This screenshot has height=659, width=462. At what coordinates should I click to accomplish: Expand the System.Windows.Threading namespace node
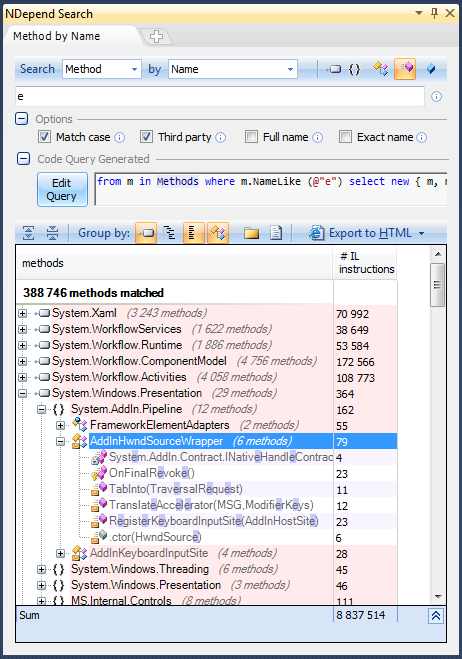point(41,569)
